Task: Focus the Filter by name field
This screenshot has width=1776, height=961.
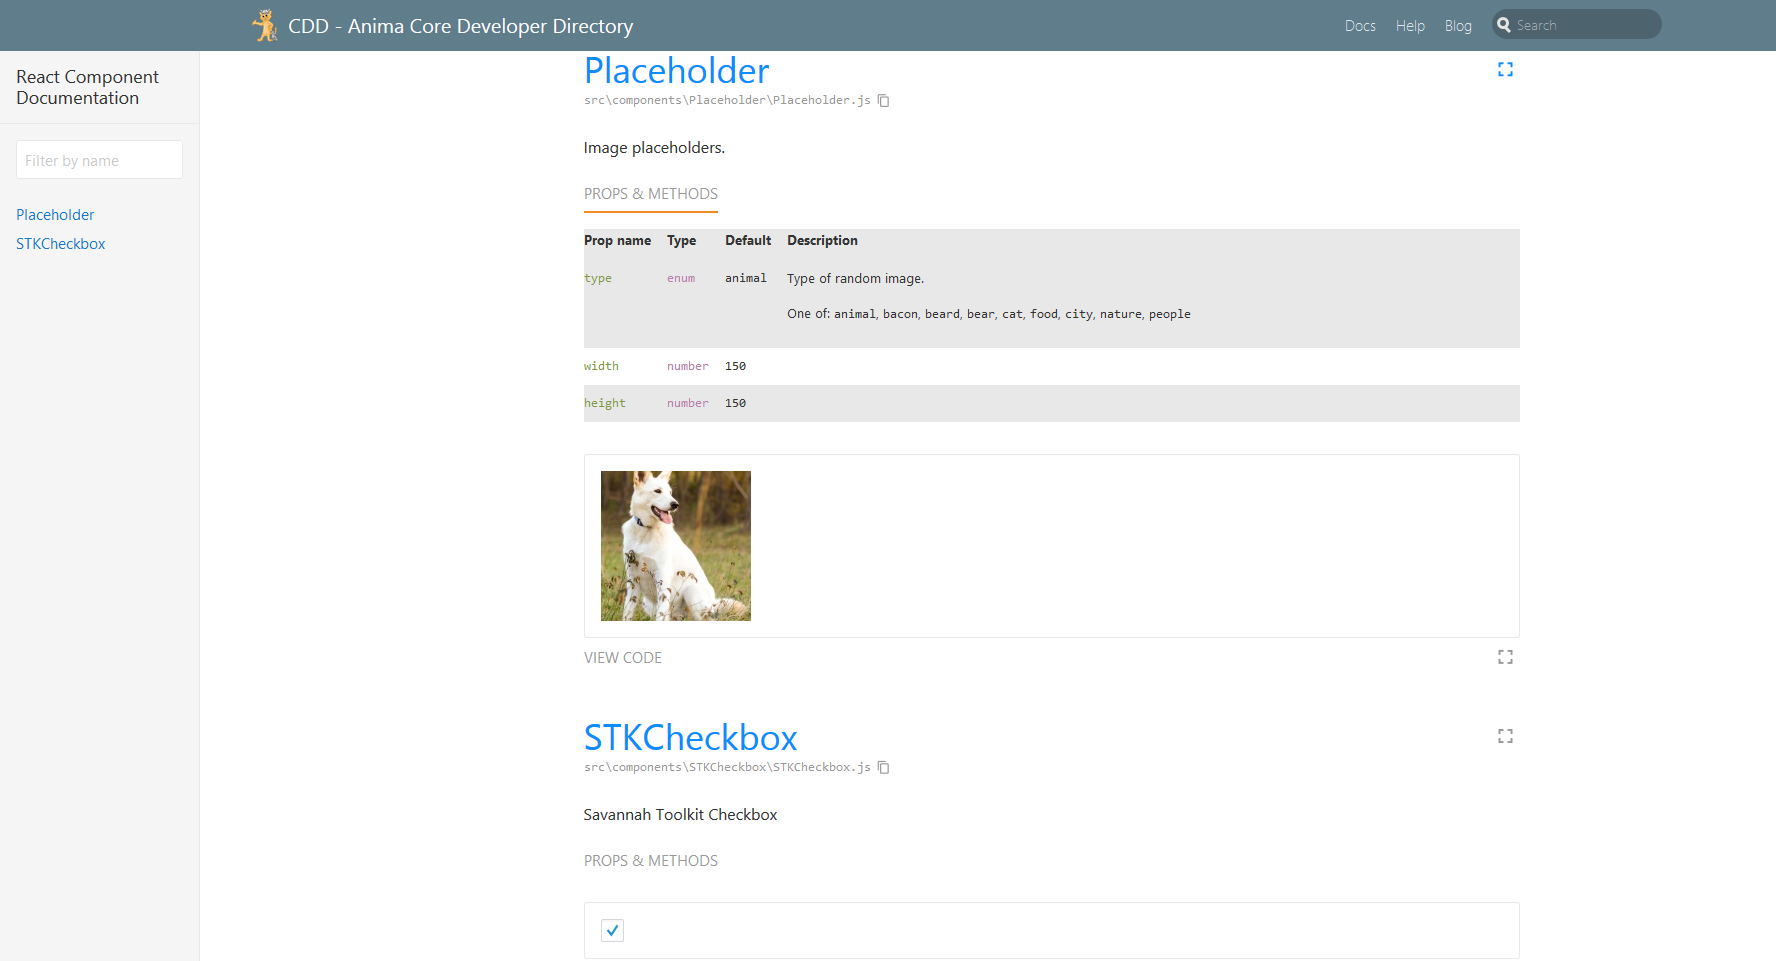Action: pyautogui.click(x=99, y=160)
